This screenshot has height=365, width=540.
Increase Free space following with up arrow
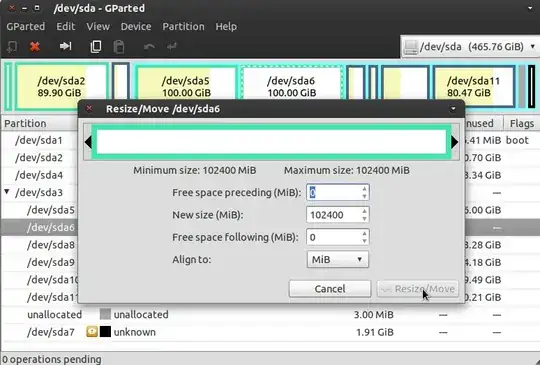[364, 233]
